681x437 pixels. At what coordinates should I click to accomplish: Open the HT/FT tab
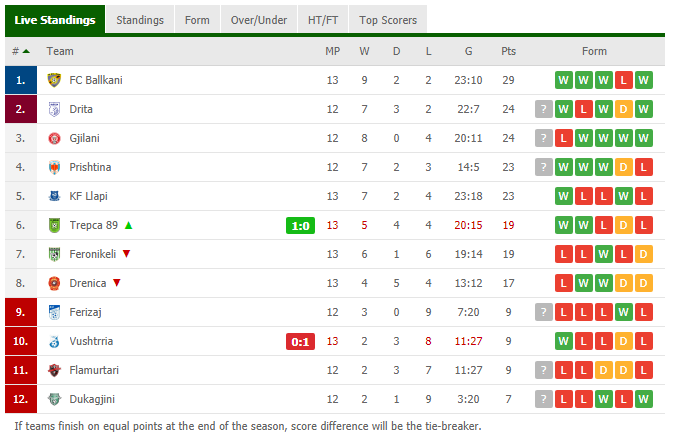[x=322, y=20]
